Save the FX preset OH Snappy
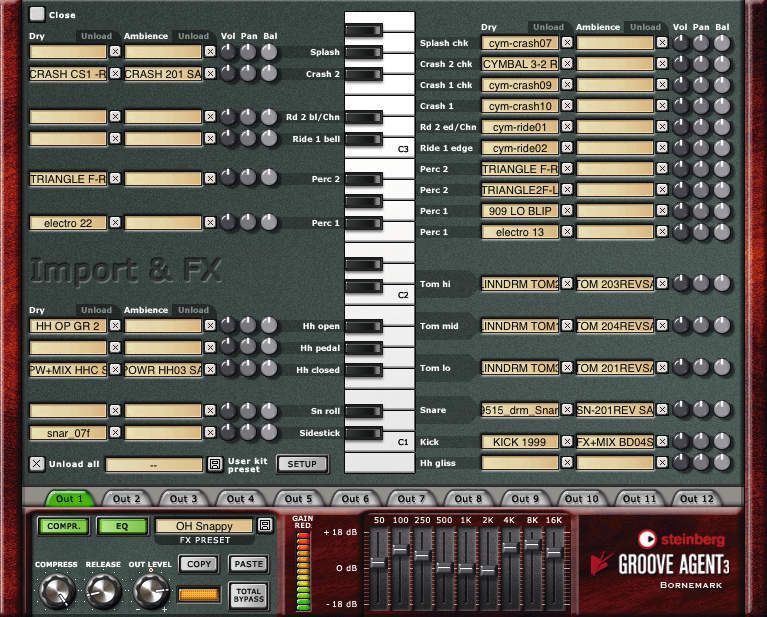 [265, 525]
